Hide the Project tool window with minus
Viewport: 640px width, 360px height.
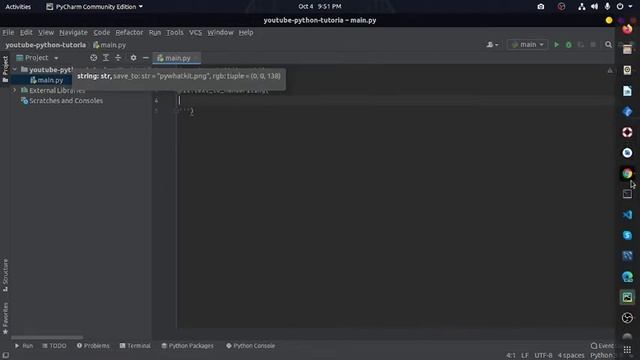pos(145,58)
